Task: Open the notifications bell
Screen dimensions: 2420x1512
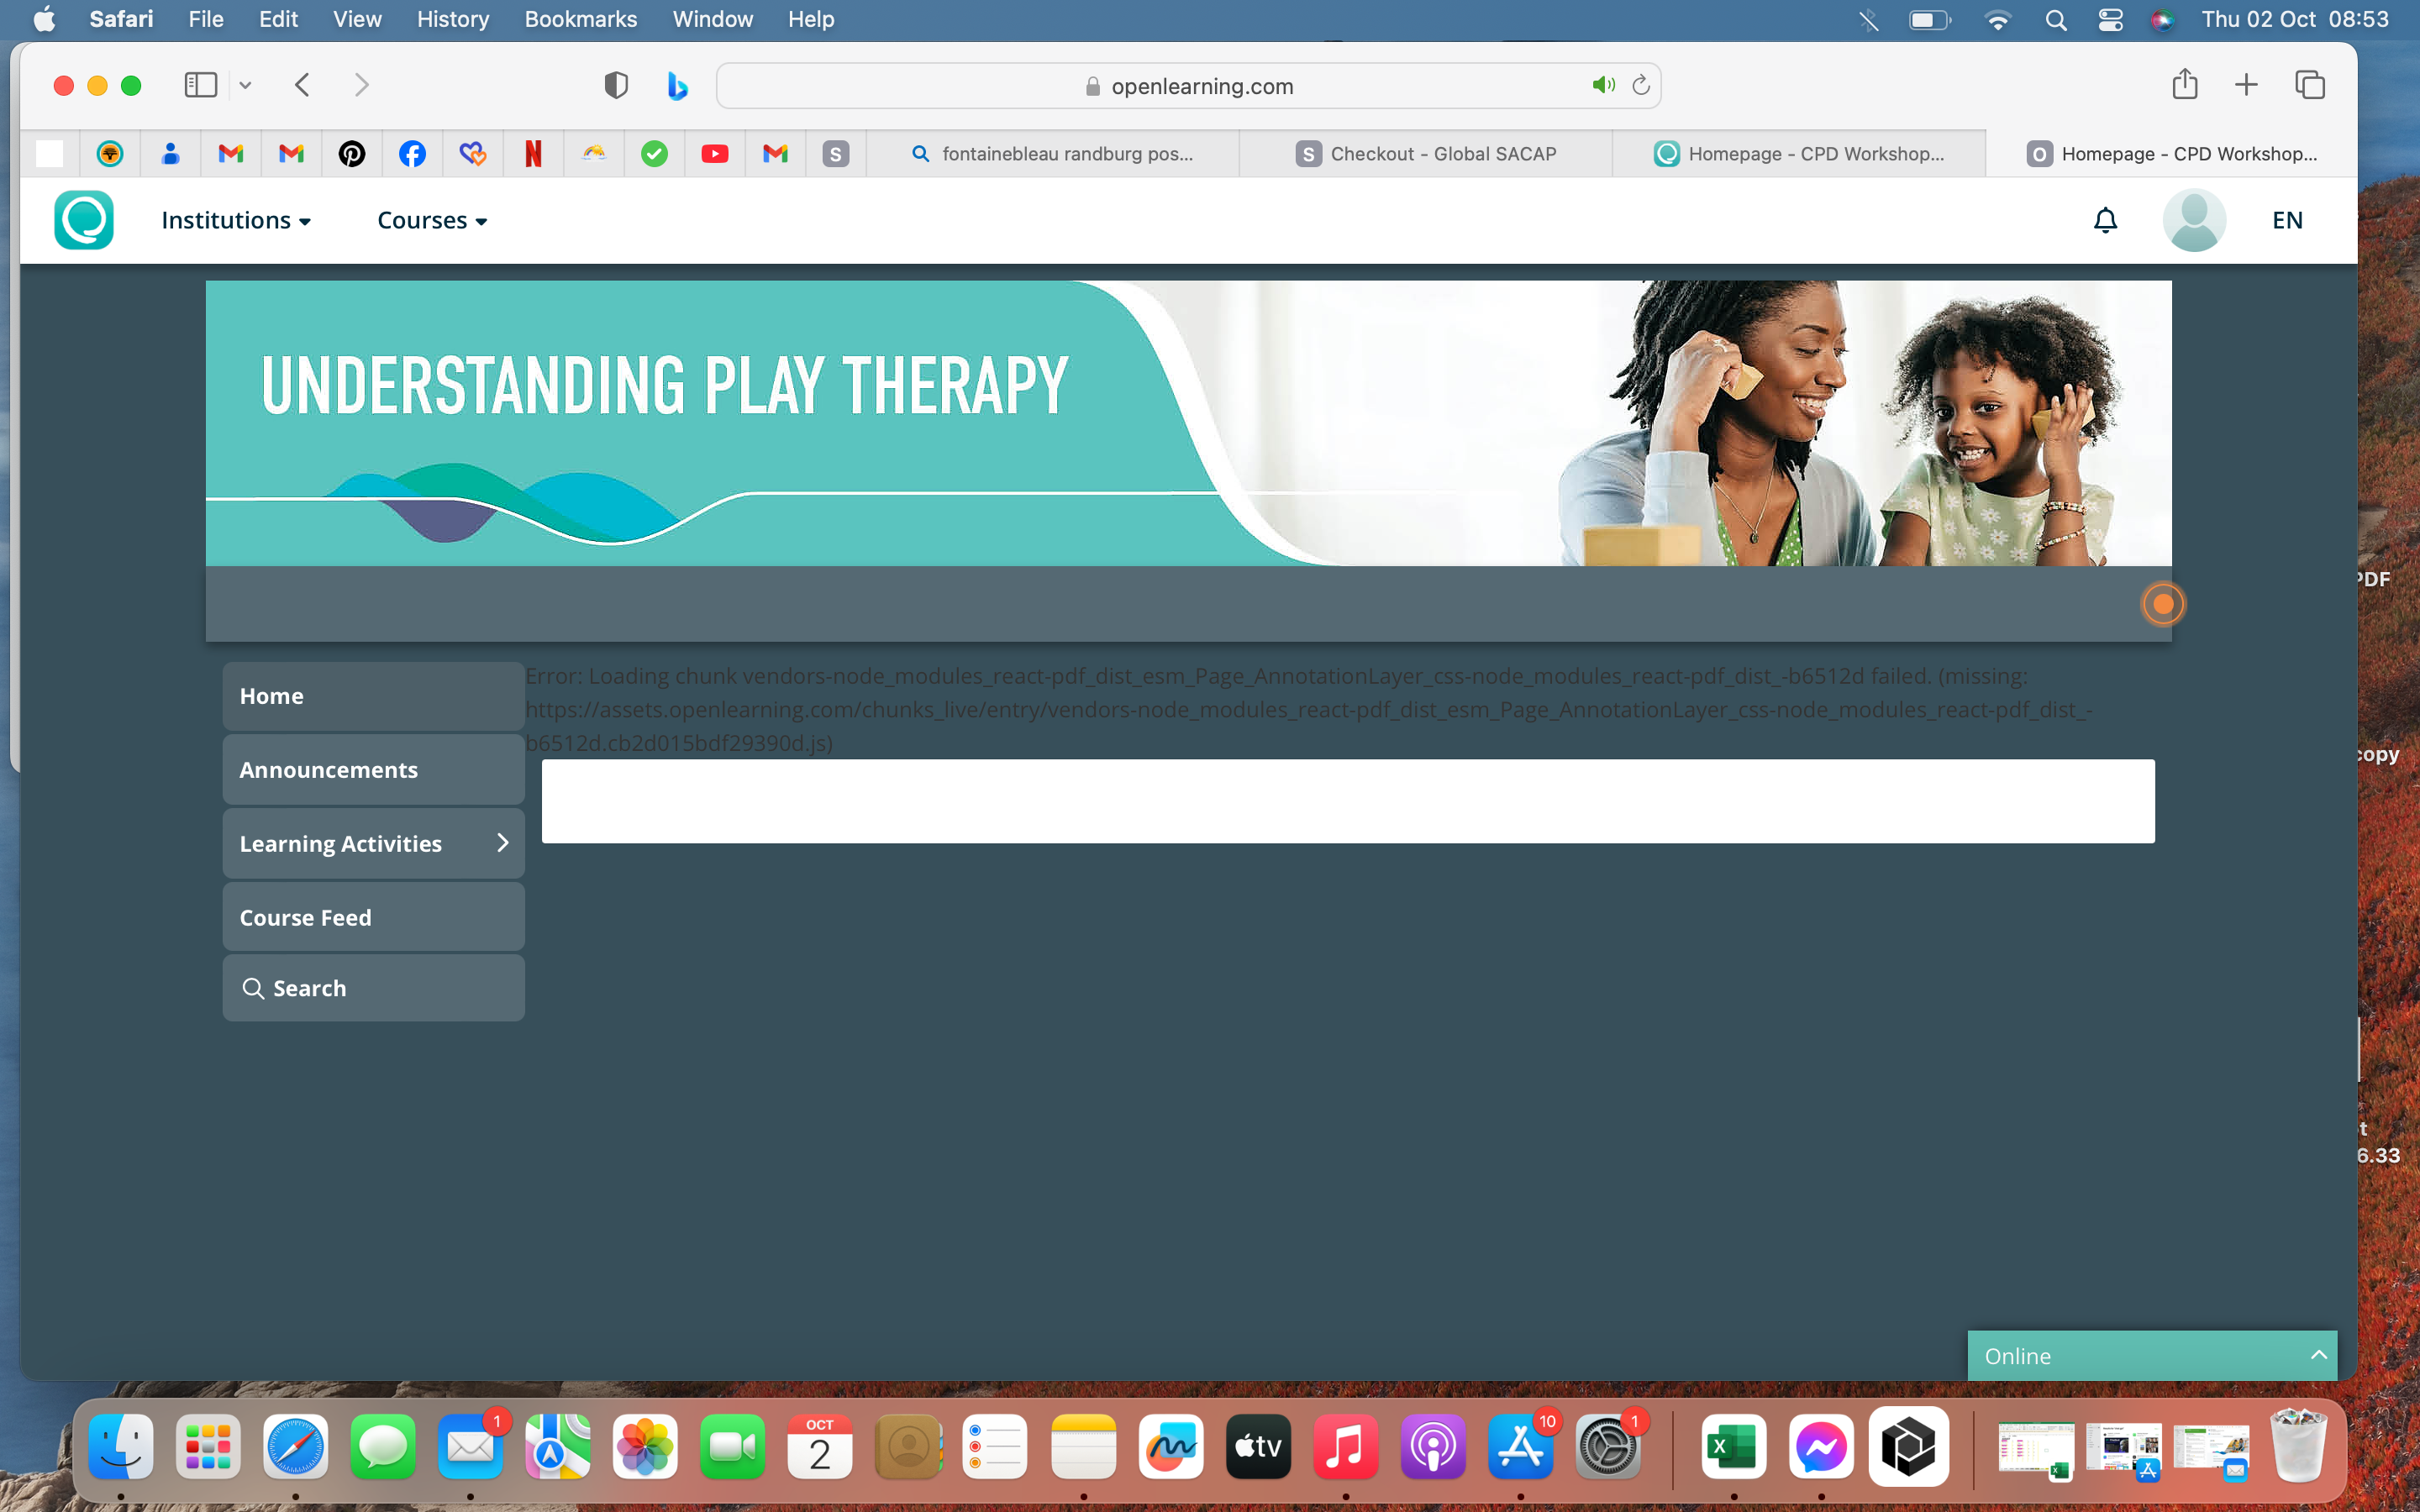Action: tap(2105, 220)
